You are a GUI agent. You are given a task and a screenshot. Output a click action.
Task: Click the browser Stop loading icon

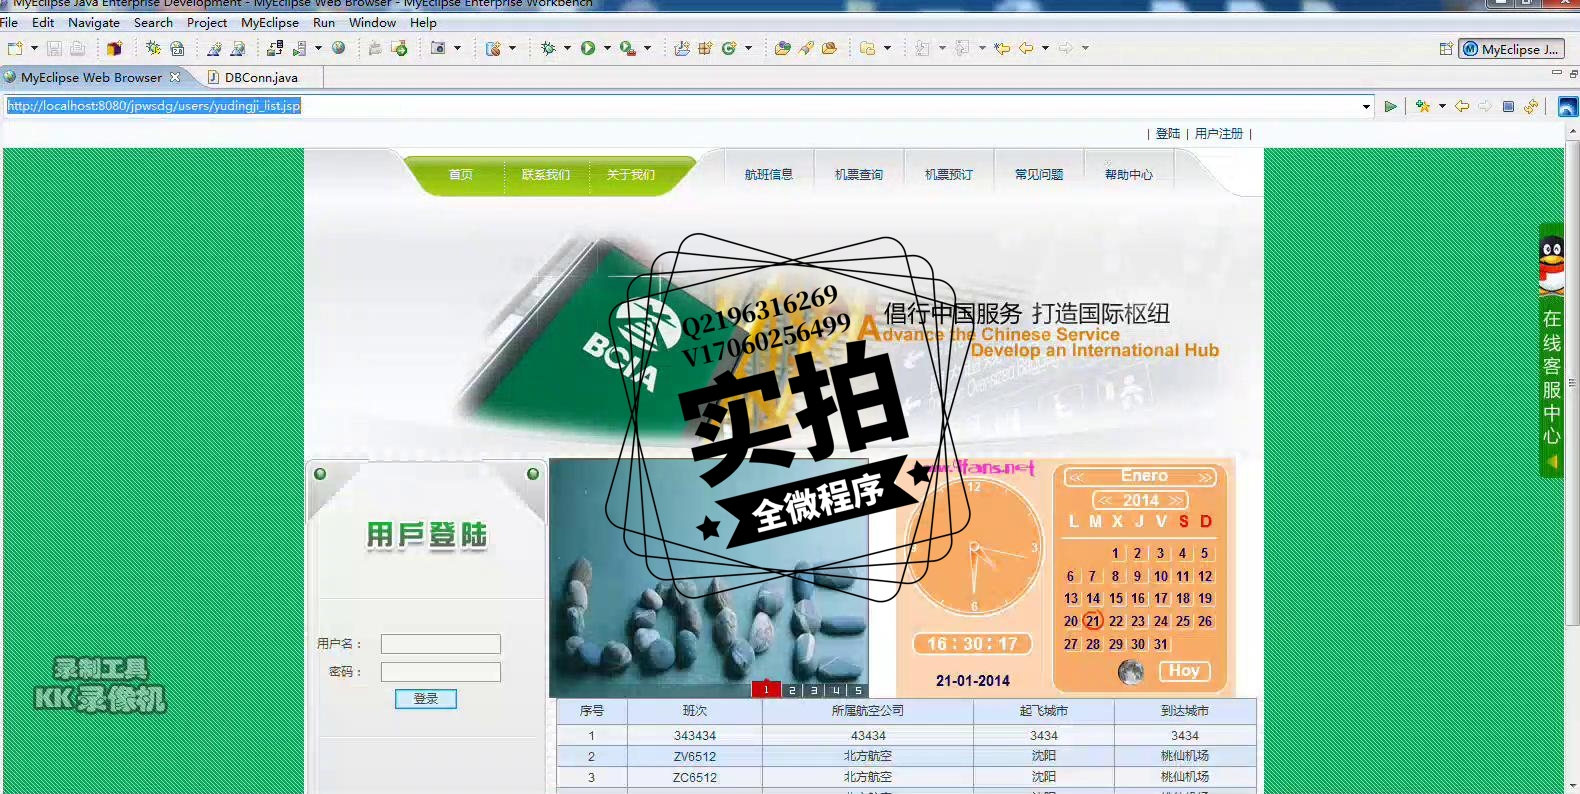(1508, 106)
